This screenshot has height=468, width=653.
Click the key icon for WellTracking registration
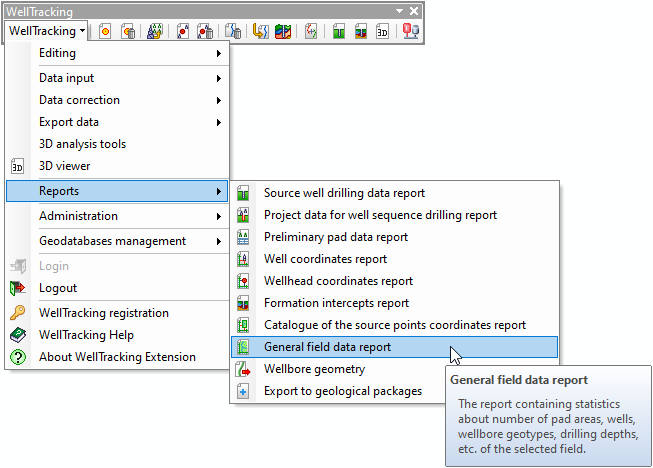click(x=17, y=313)
